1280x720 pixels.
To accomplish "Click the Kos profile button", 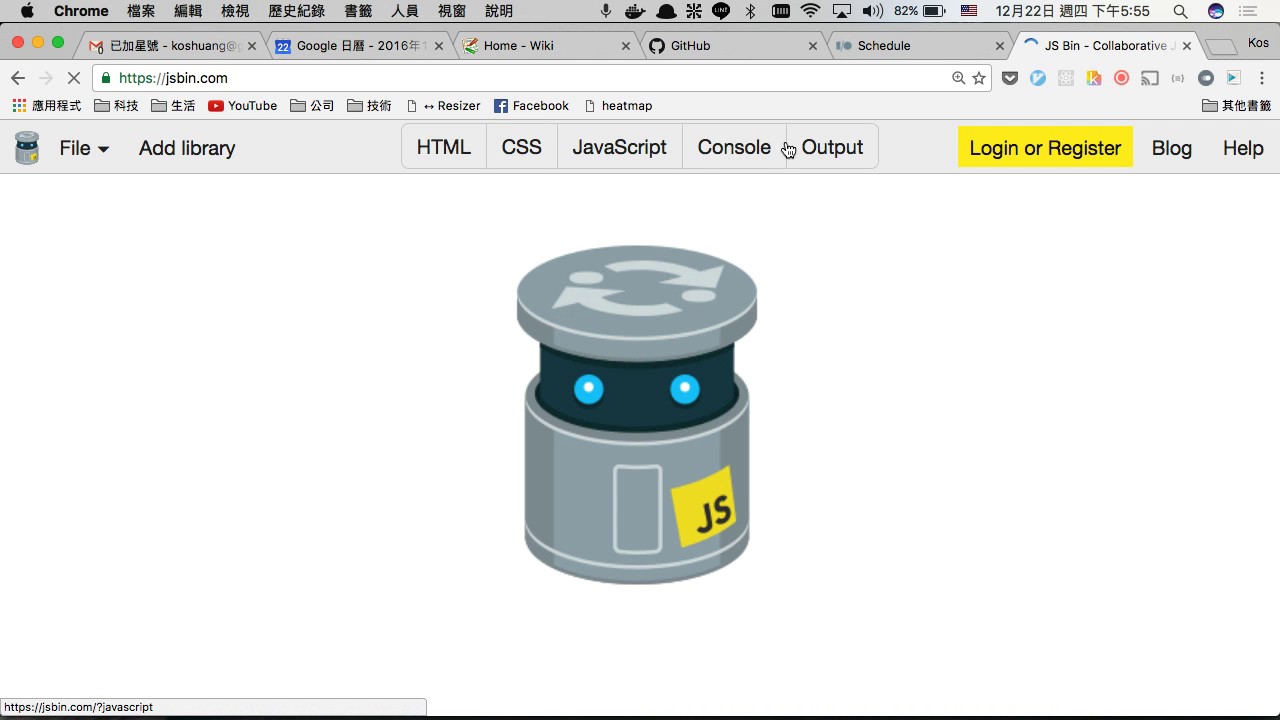I will click(x=1258, y=43).
